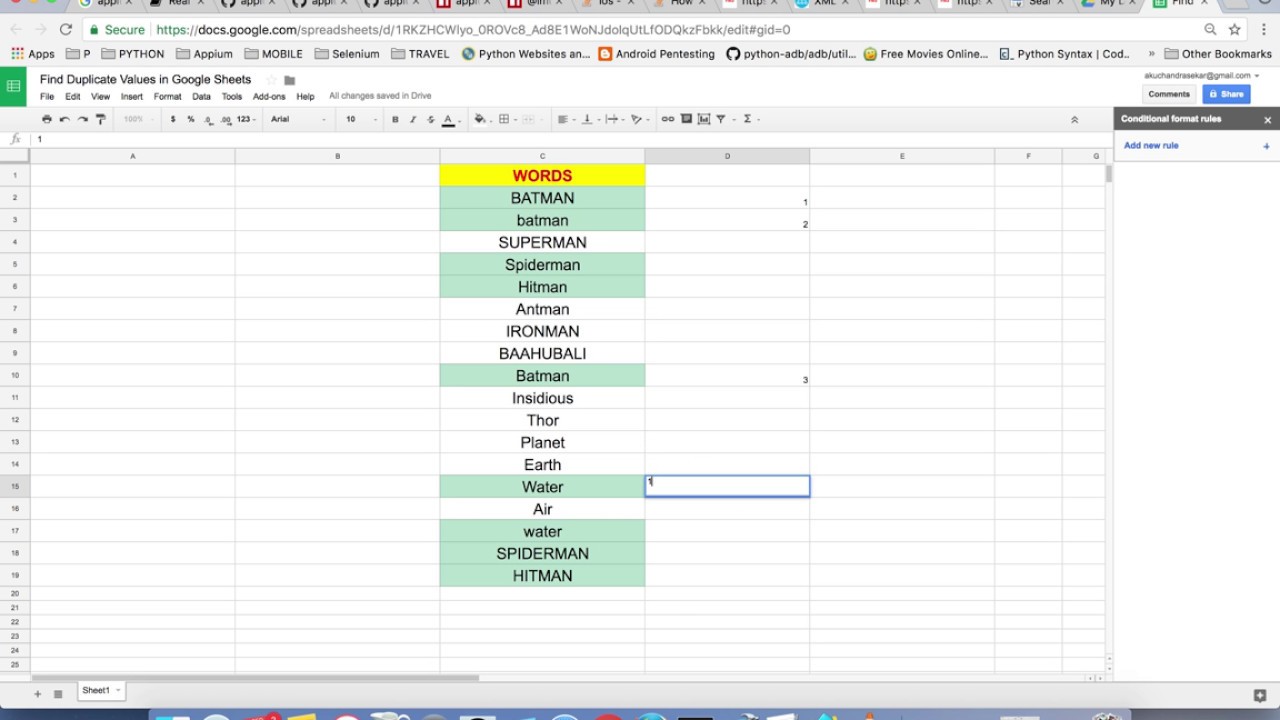Click the plus icon beside Add new rule
This screenshot has height=720, width=1280.
tap(1266, 146)
